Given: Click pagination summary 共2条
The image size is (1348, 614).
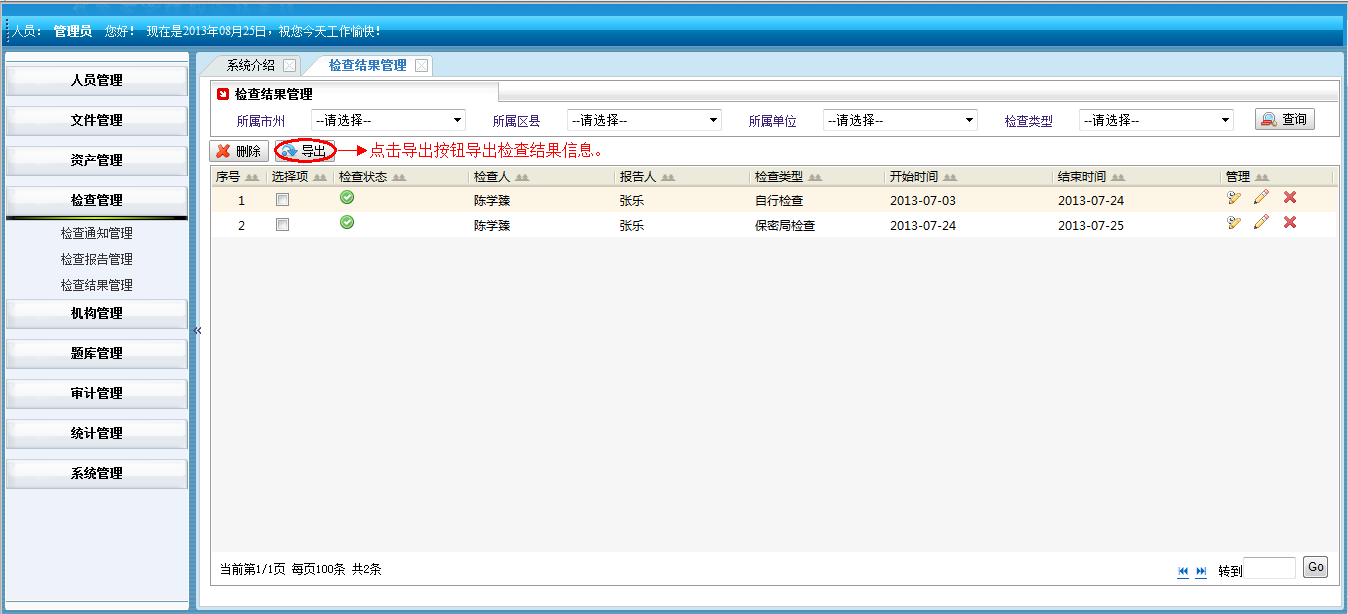Looking at the screenshot, I should point(367,570).
